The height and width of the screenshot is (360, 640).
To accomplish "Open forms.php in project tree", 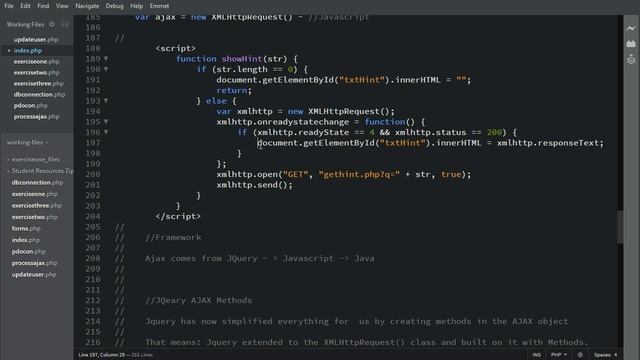I will pos(26,229).
